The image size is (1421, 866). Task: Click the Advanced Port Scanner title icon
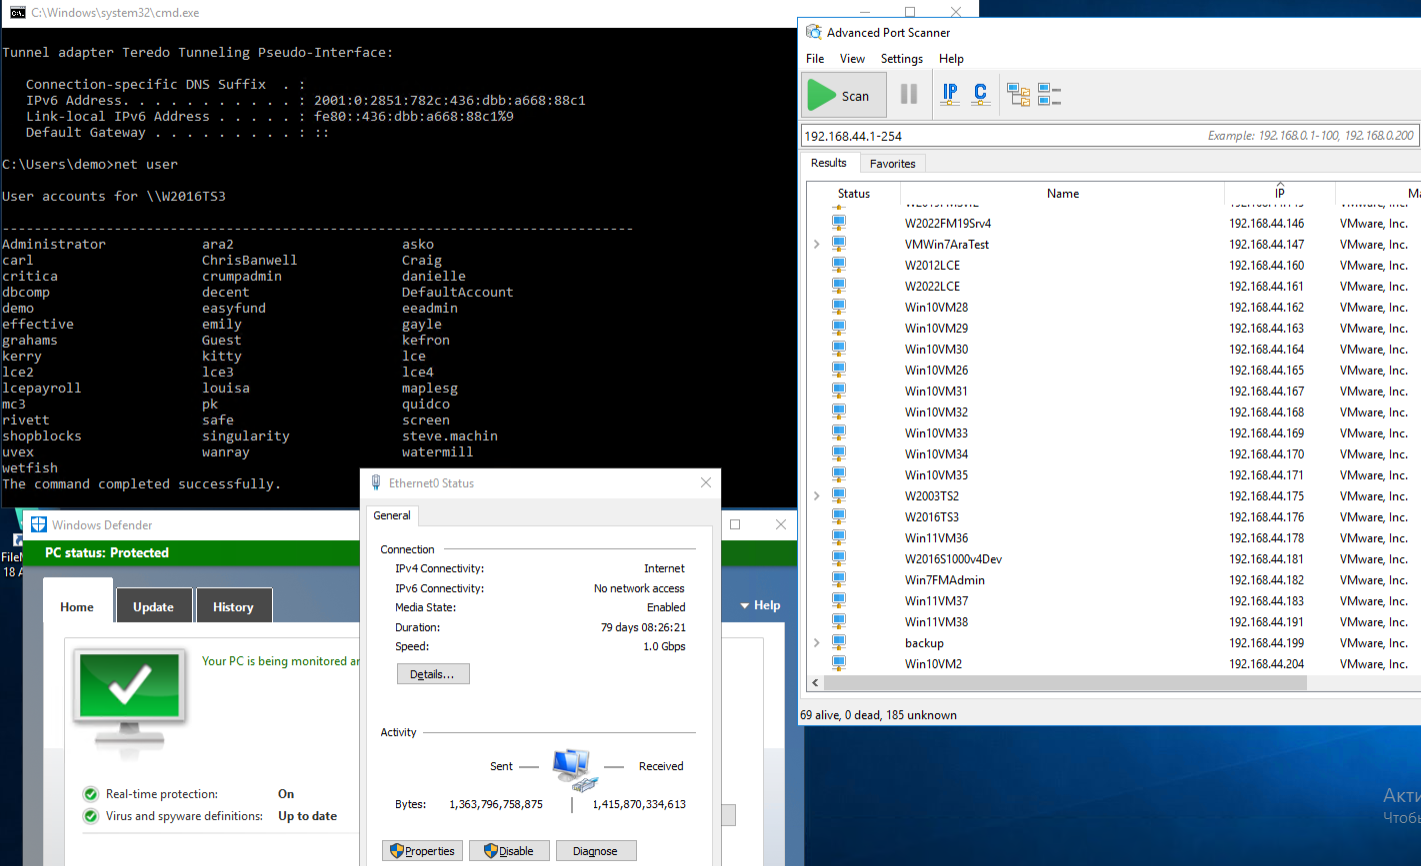click(814, 32)
